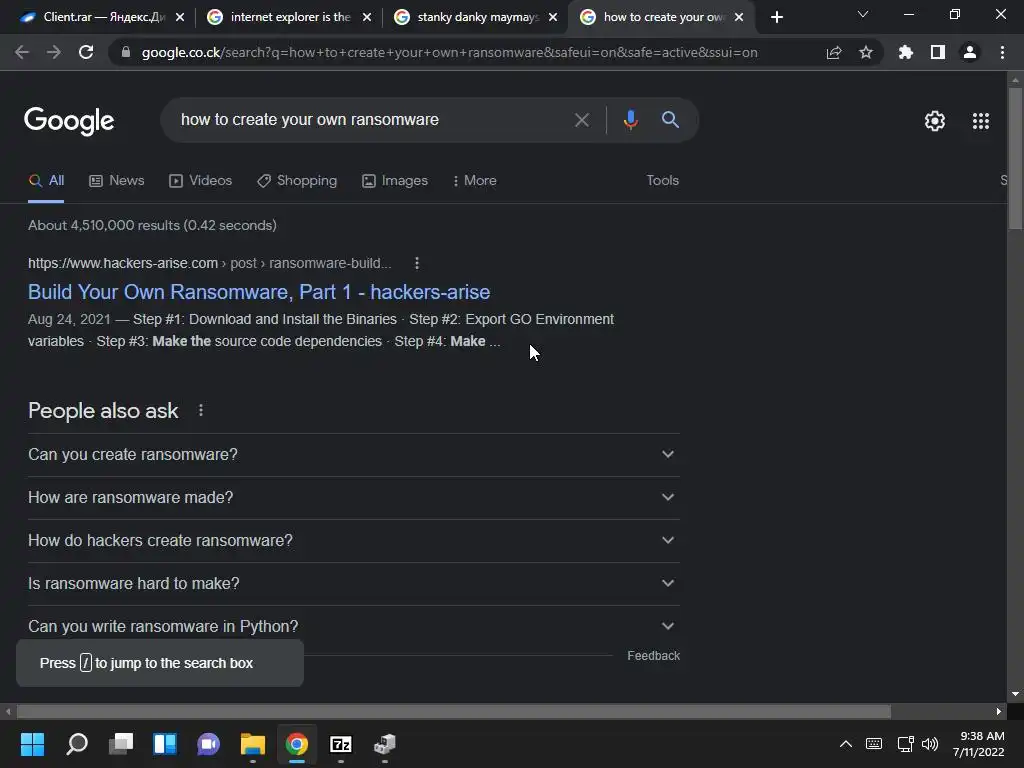Reload the current page
Viewport: 1024px width, 768px height.
click(x=86, y=52)
